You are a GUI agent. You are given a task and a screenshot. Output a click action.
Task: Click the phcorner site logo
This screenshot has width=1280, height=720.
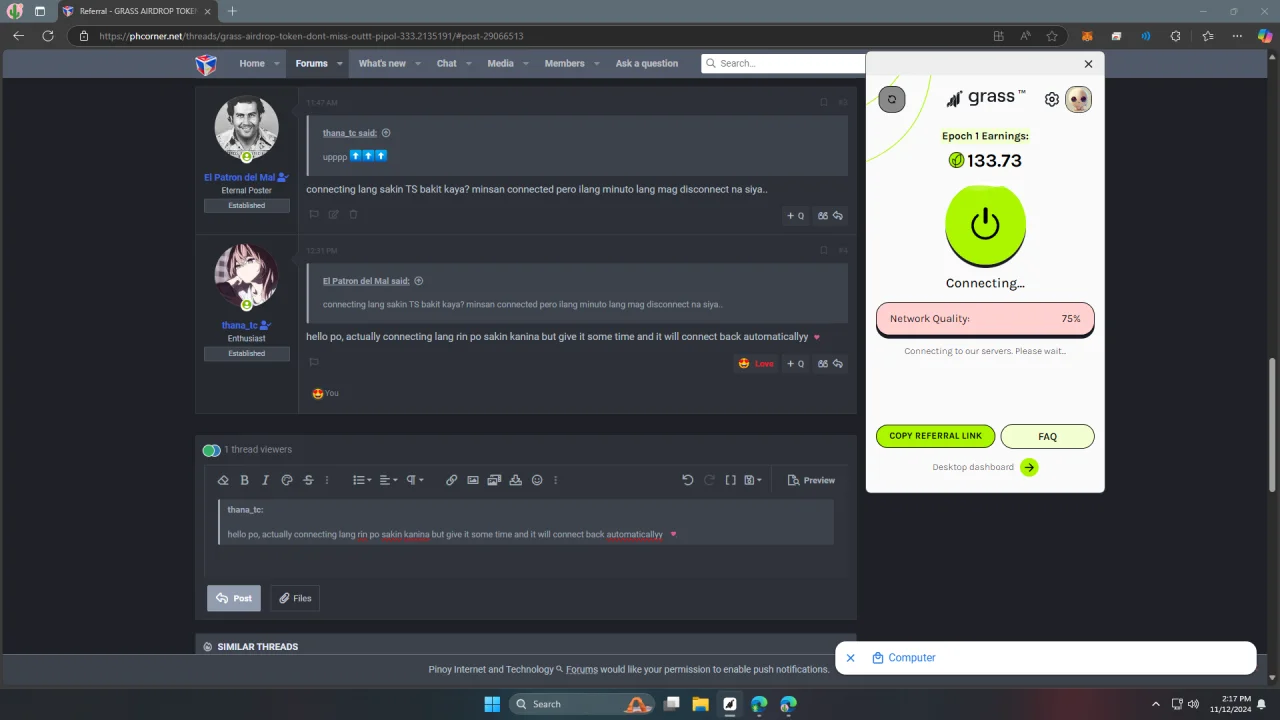click(x=206, y=64)
